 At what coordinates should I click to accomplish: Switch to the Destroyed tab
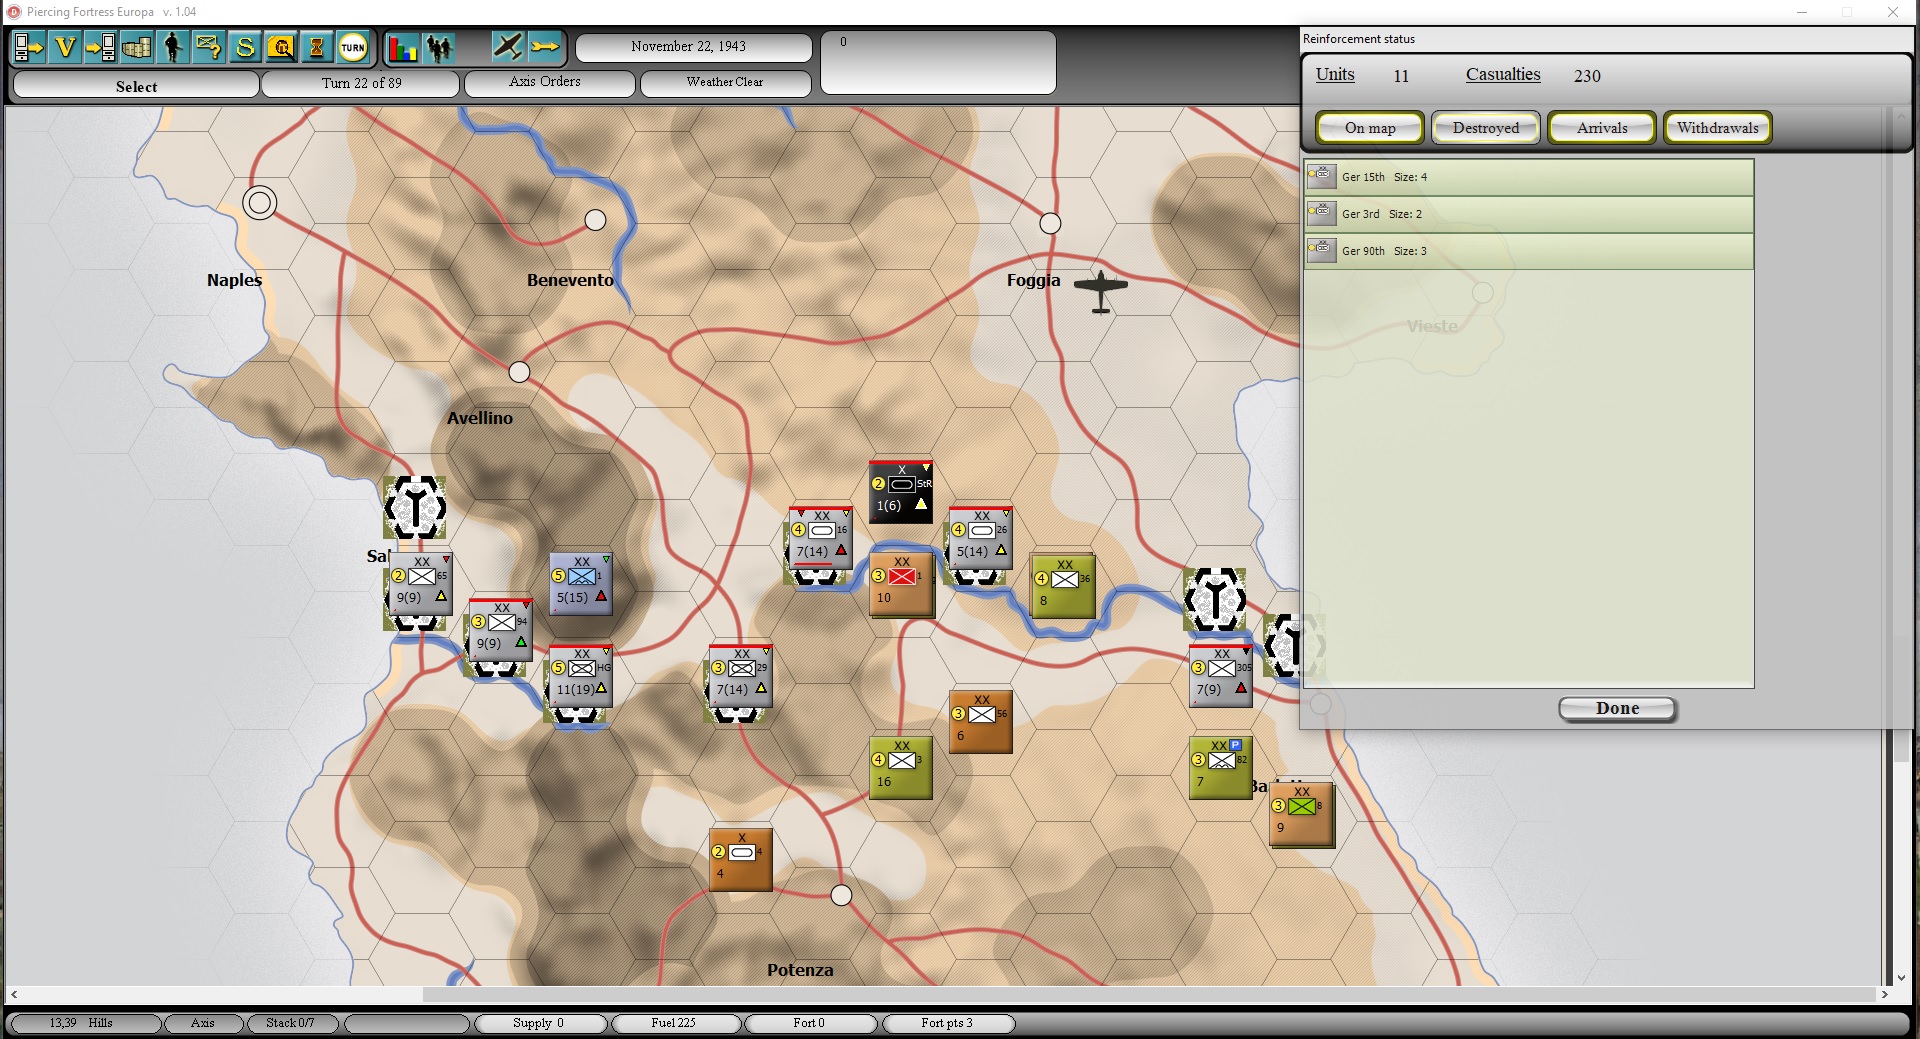pyautogui.click(x=1486, y=128)
